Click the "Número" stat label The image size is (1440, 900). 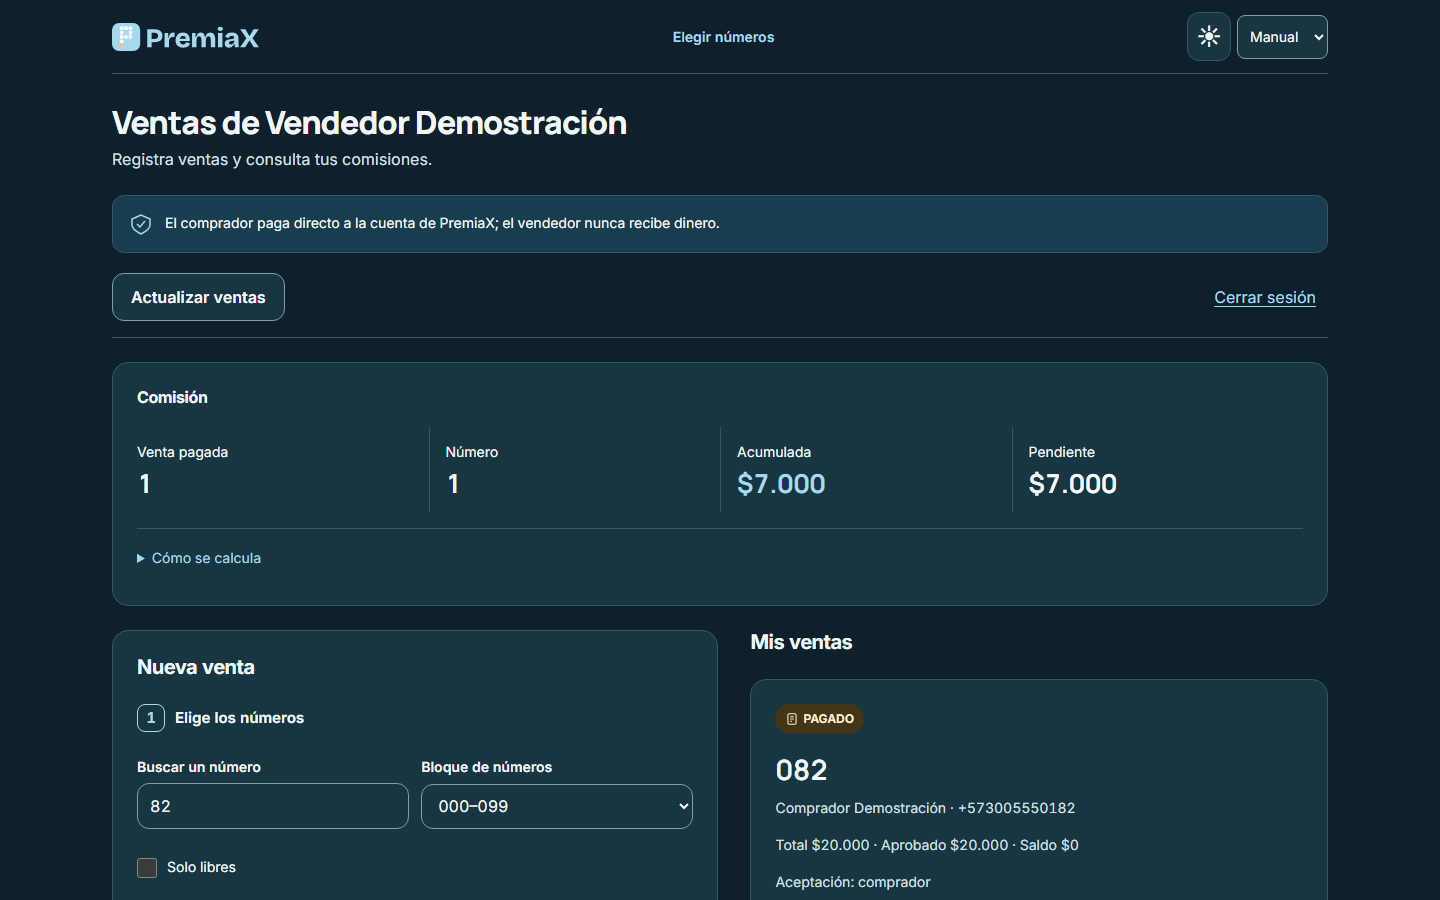pos(472,452)
